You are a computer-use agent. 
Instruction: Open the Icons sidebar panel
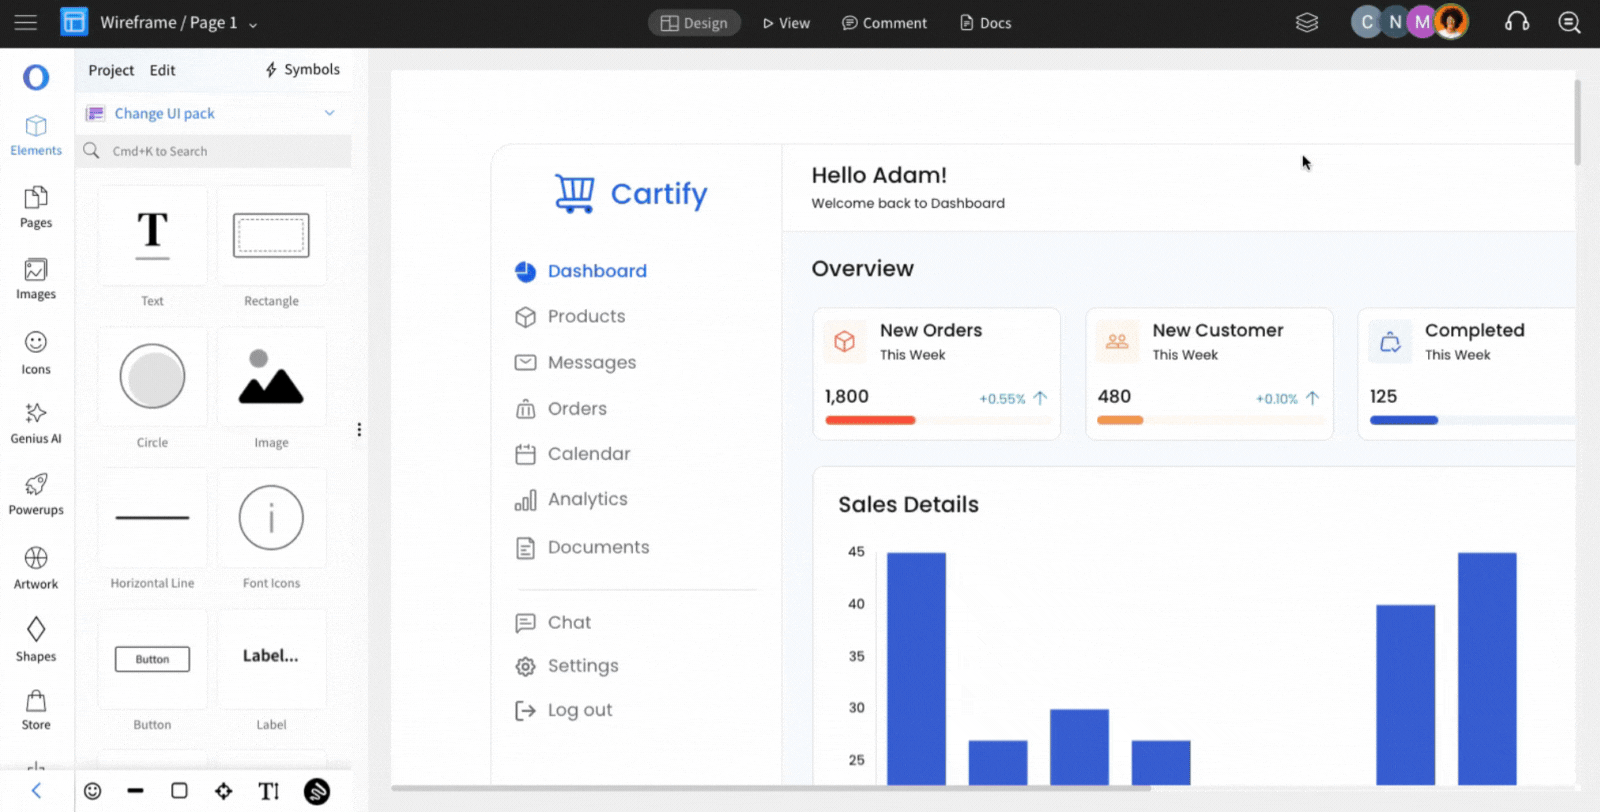tap(36, 354)
